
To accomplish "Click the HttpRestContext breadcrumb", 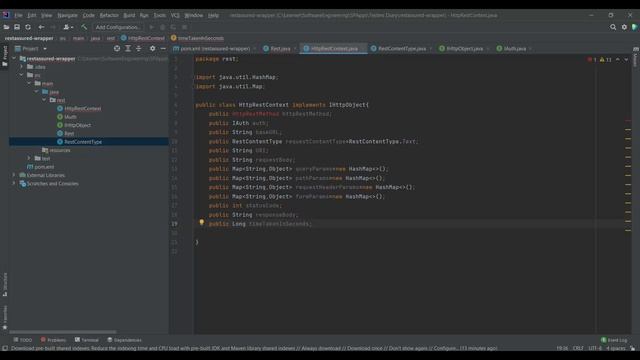I will pyautogui.click(x=142, y=38).
